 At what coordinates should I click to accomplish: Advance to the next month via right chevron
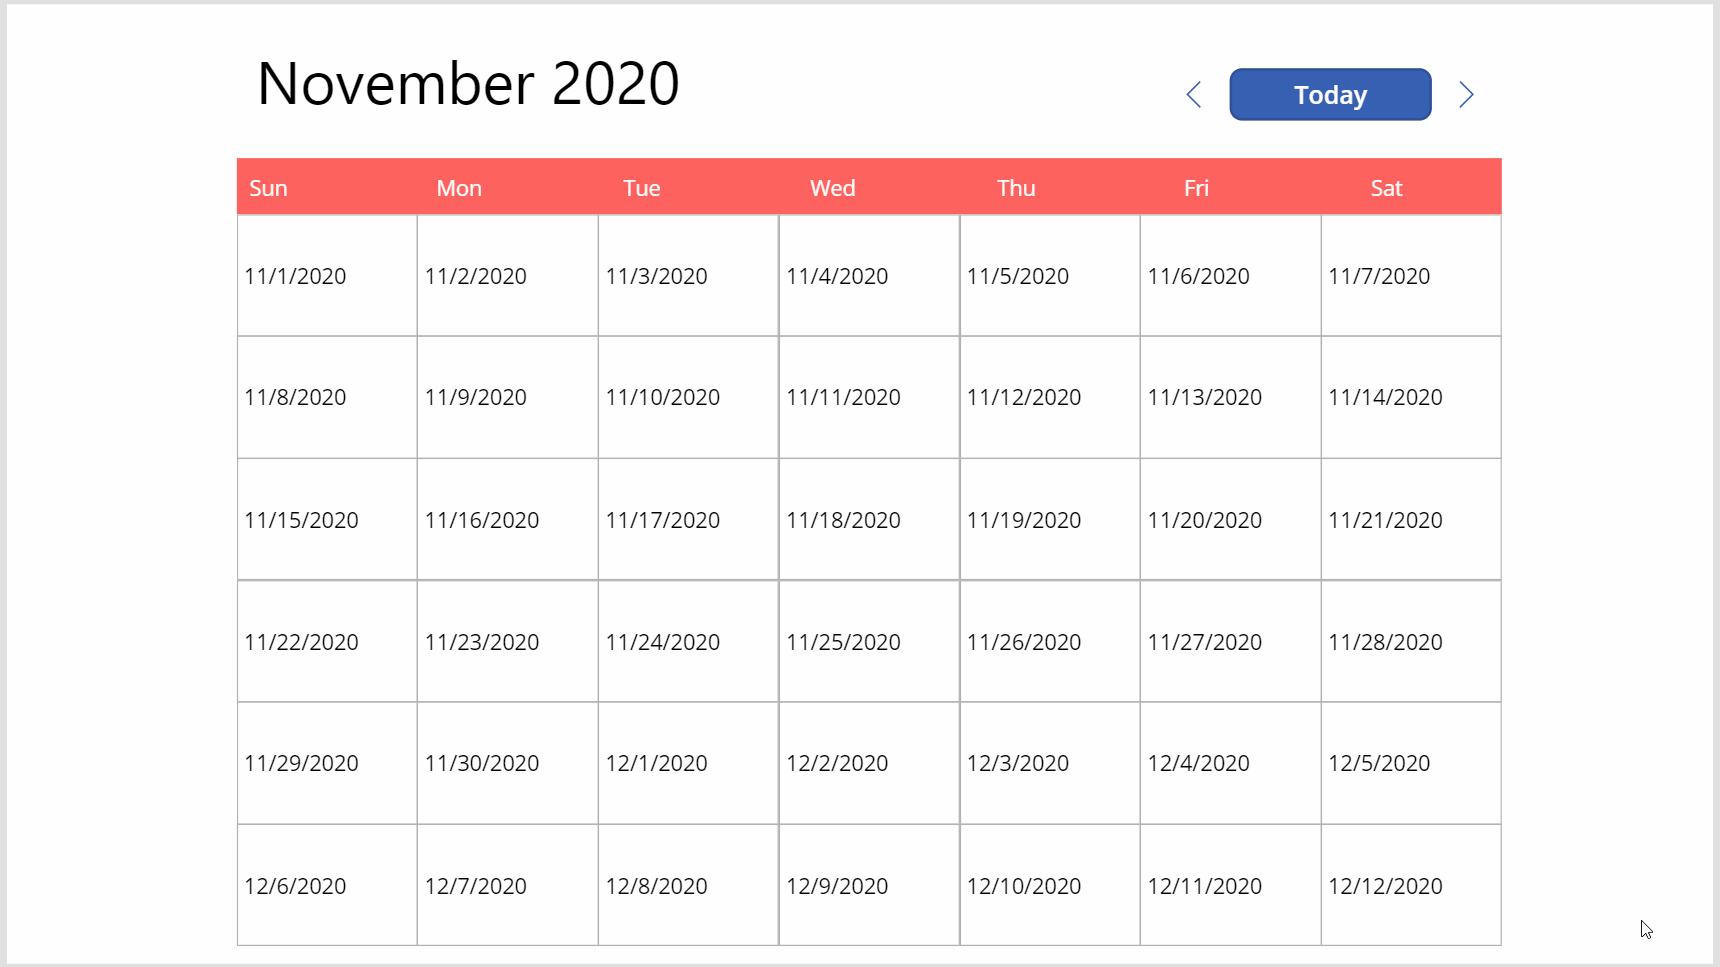(1466, 94)
